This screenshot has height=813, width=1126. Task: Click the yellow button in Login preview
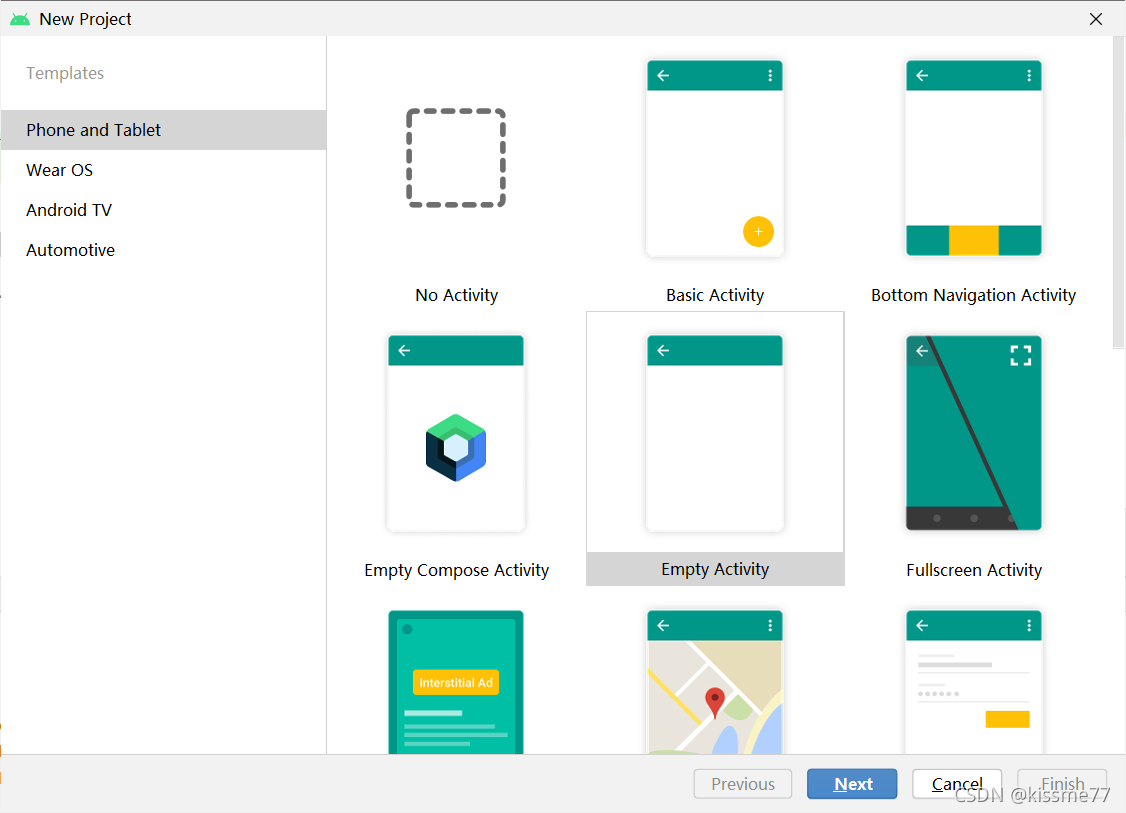(x=1008, y=719)
